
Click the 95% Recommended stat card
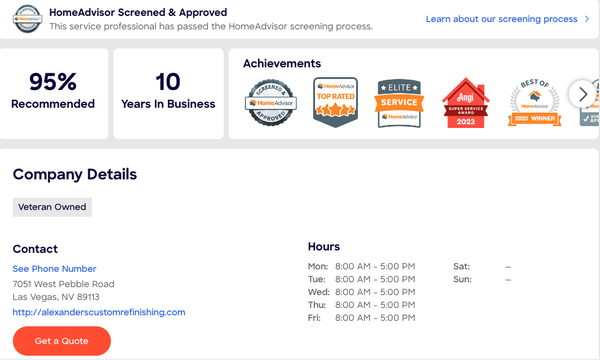point(53,93)
